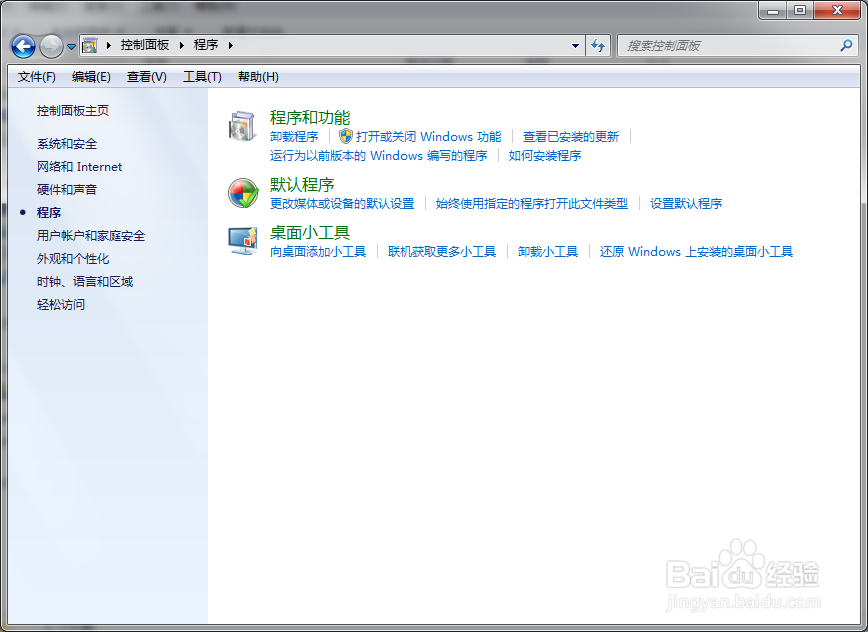Viewport: 868px width, 632px height.
Task: Open the 帮助(H) menu
Action: click(x=259, y=77)
